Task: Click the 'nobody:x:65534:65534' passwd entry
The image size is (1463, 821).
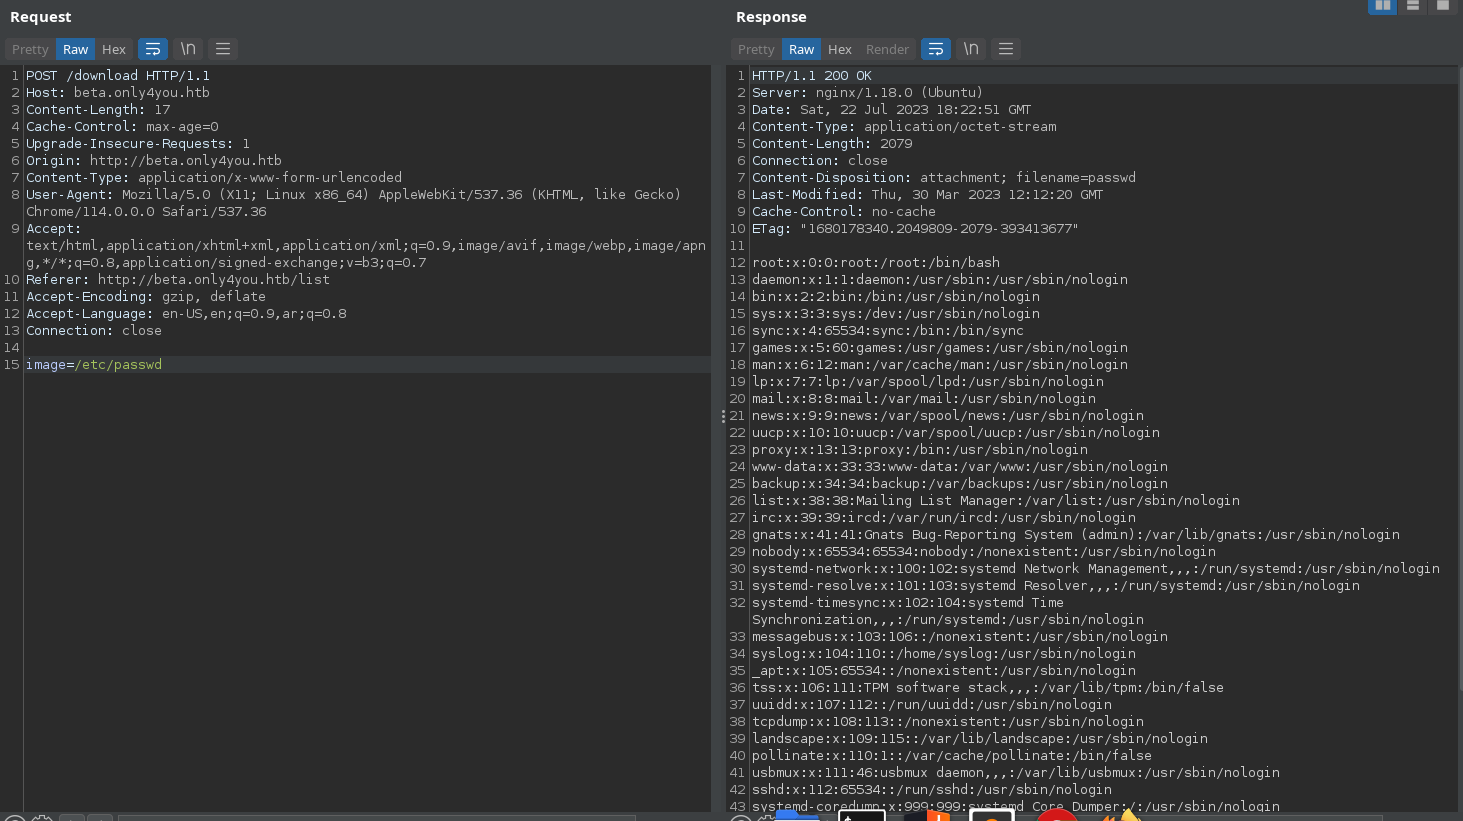Action: (984, 551)
